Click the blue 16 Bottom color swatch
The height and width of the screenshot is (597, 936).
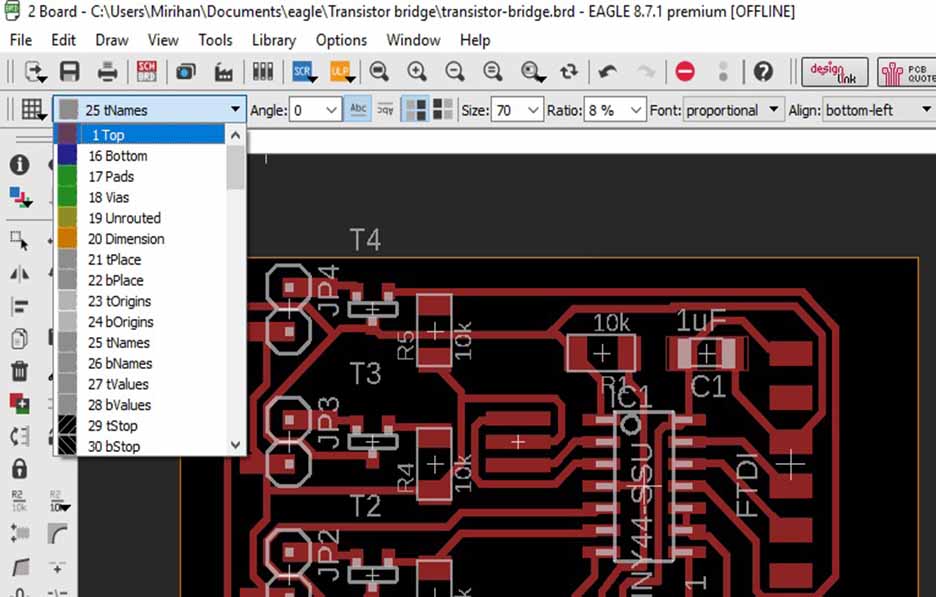pyautogui.click(x=67, y=156)
